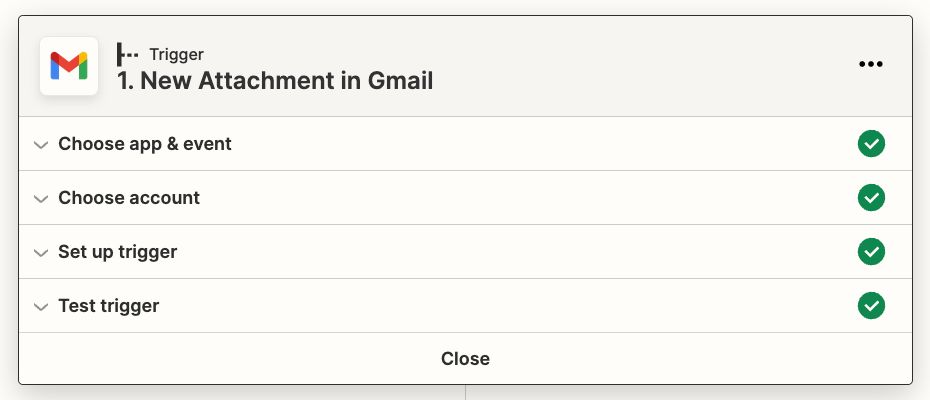Screen dimensions: 930x400
Task: Click green checkmark for Choose app & event
Action: pyautogui.click(x=871, y=144)
